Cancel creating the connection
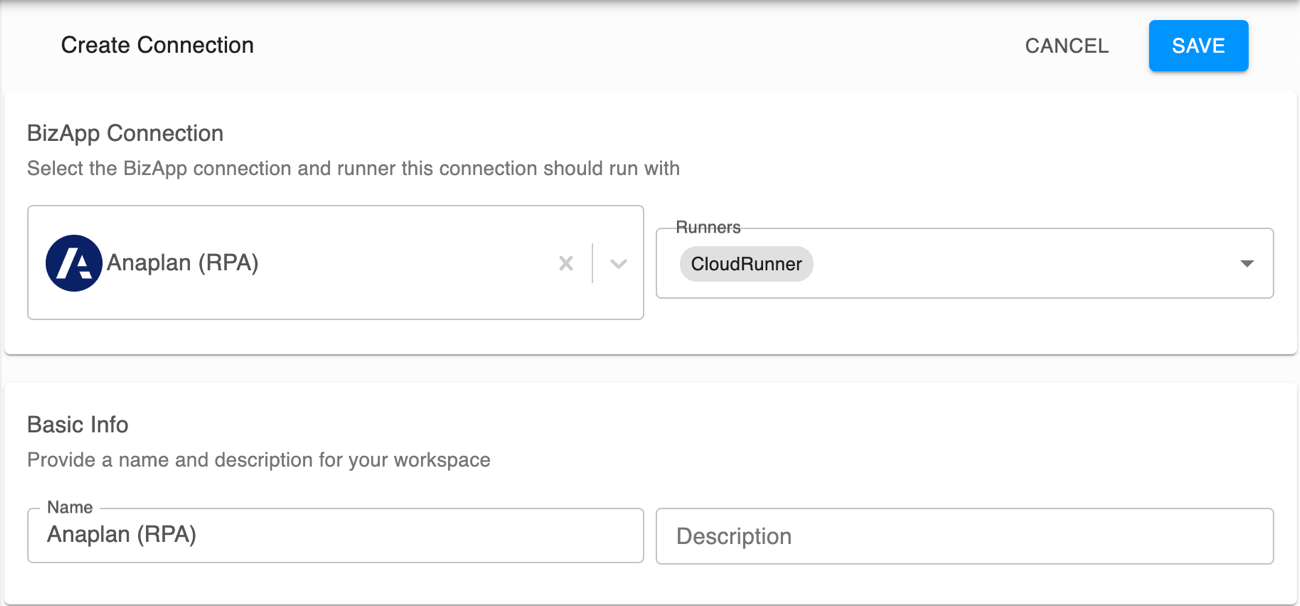This screenshot has width=1300, height=606. click(x=1066, y=45)
